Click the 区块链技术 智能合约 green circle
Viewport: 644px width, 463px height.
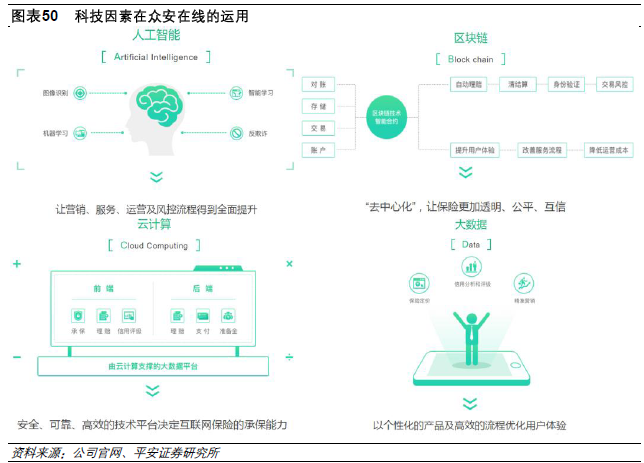point(386,117)
